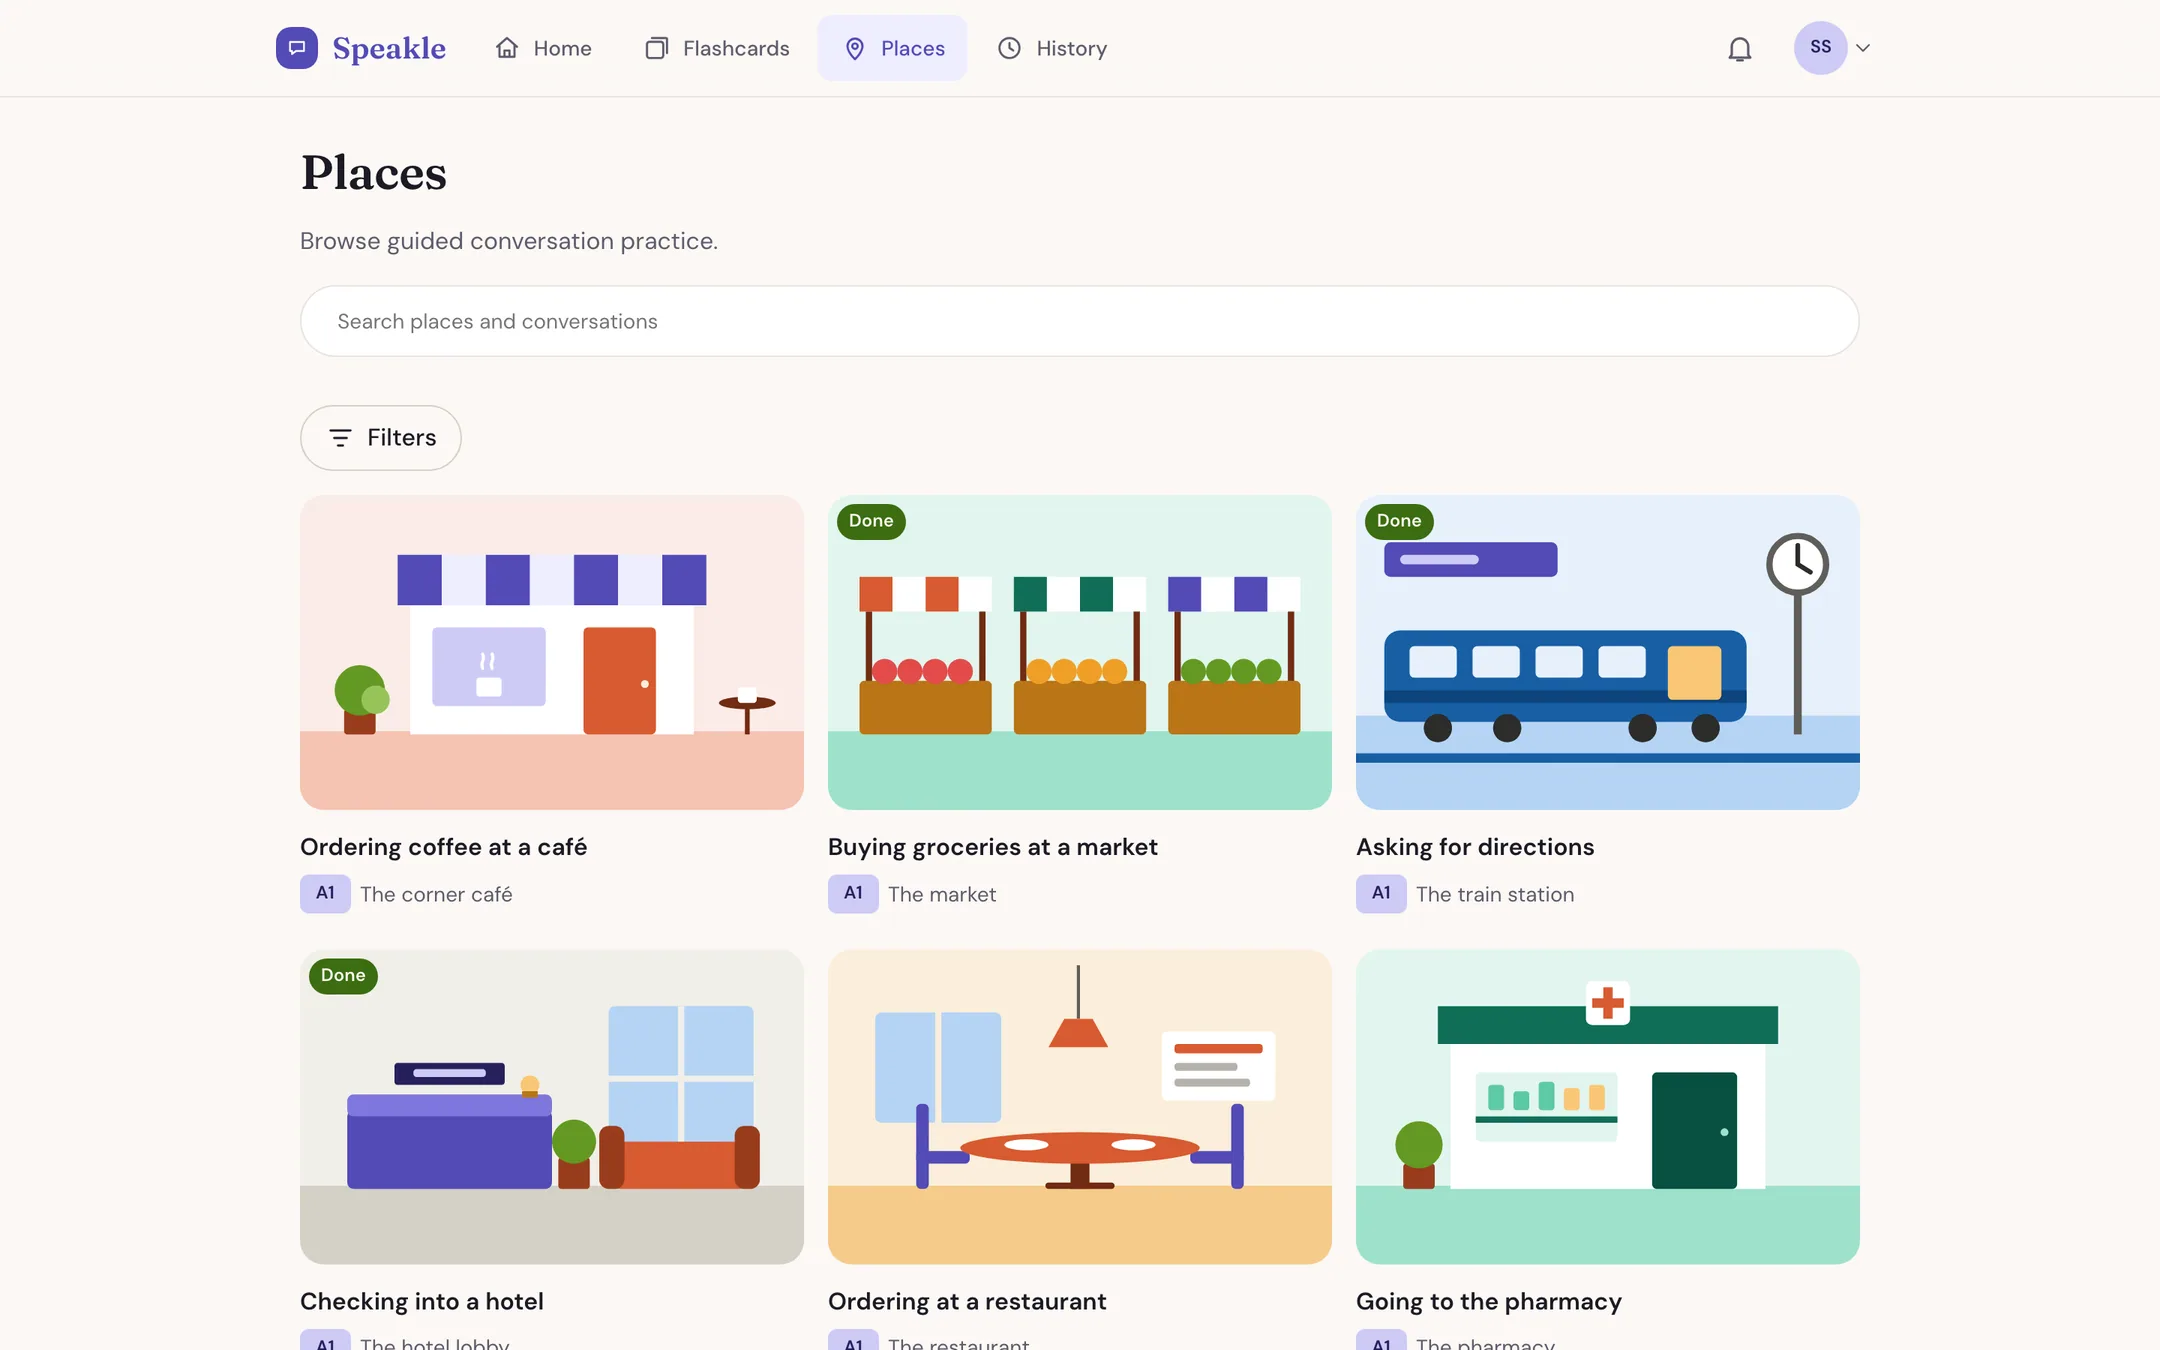This screenshot has height=1350, width=2160.
Task: Open the Filters button
Action: 381,438
